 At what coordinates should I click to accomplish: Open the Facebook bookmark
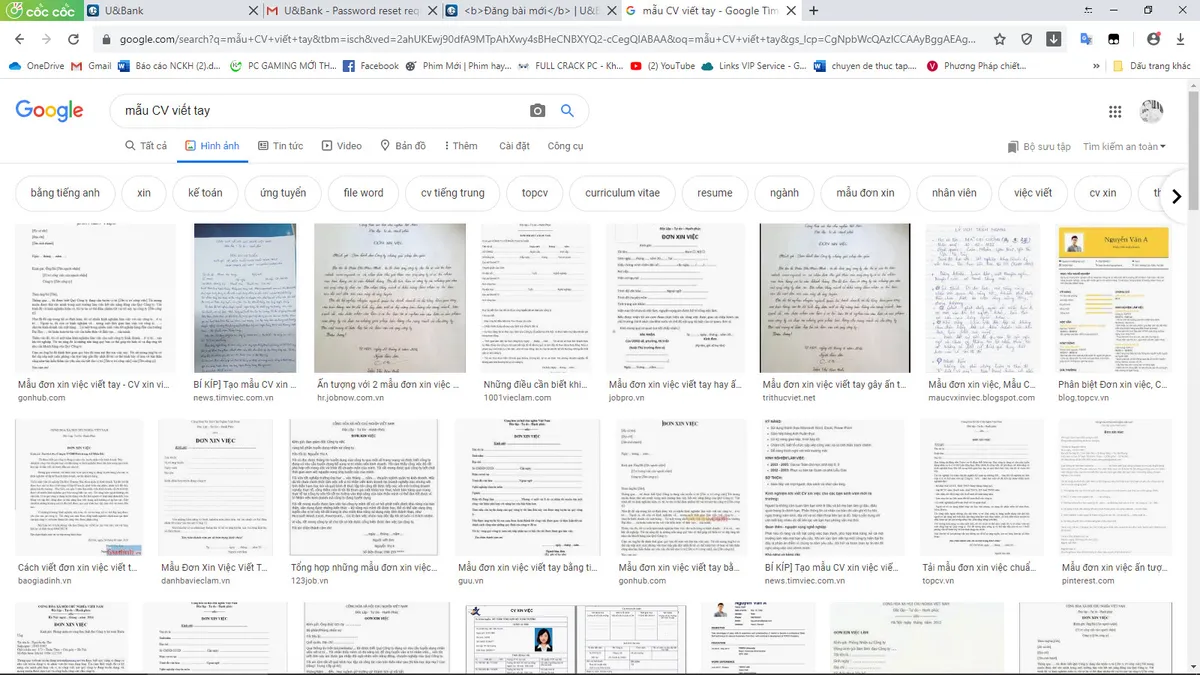[x=370, y=66]
